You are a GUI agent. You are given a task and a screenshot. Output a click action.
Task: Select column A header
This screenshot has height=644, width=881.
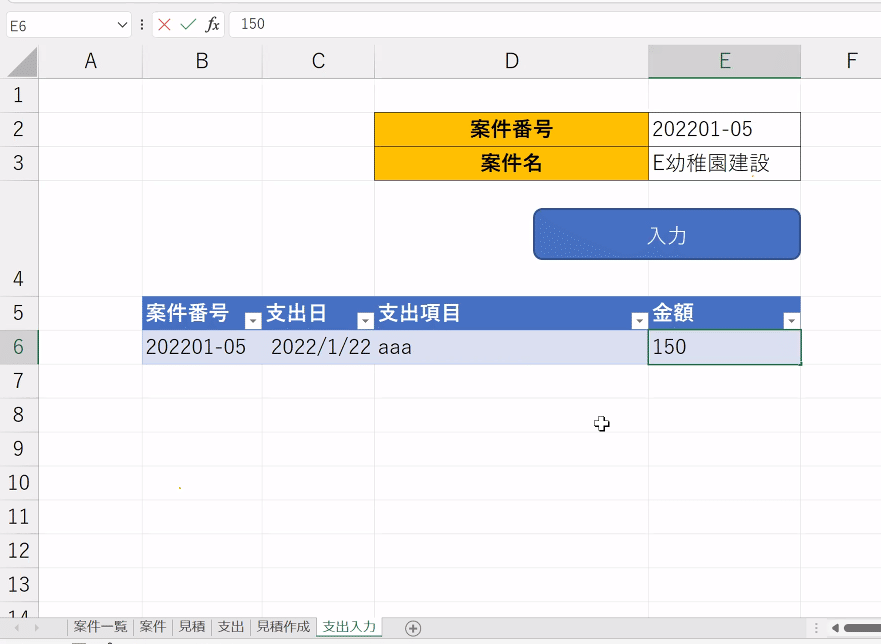(90, 61)
